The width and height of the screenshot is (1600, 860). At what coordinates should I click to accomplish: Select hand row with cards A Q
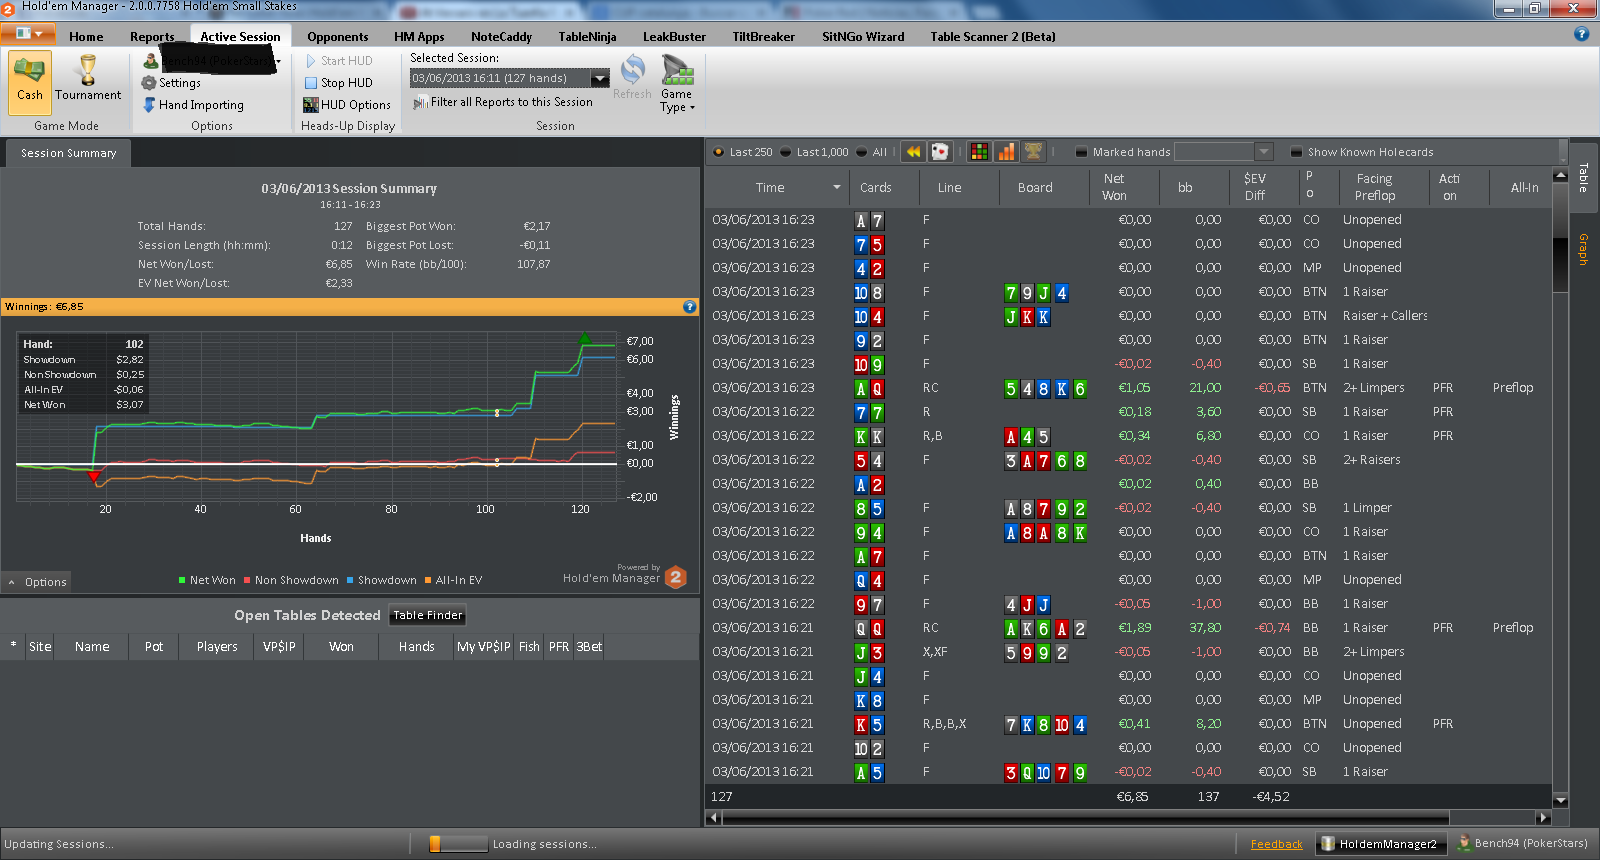pyautogui.click(x=1130, y=388)
